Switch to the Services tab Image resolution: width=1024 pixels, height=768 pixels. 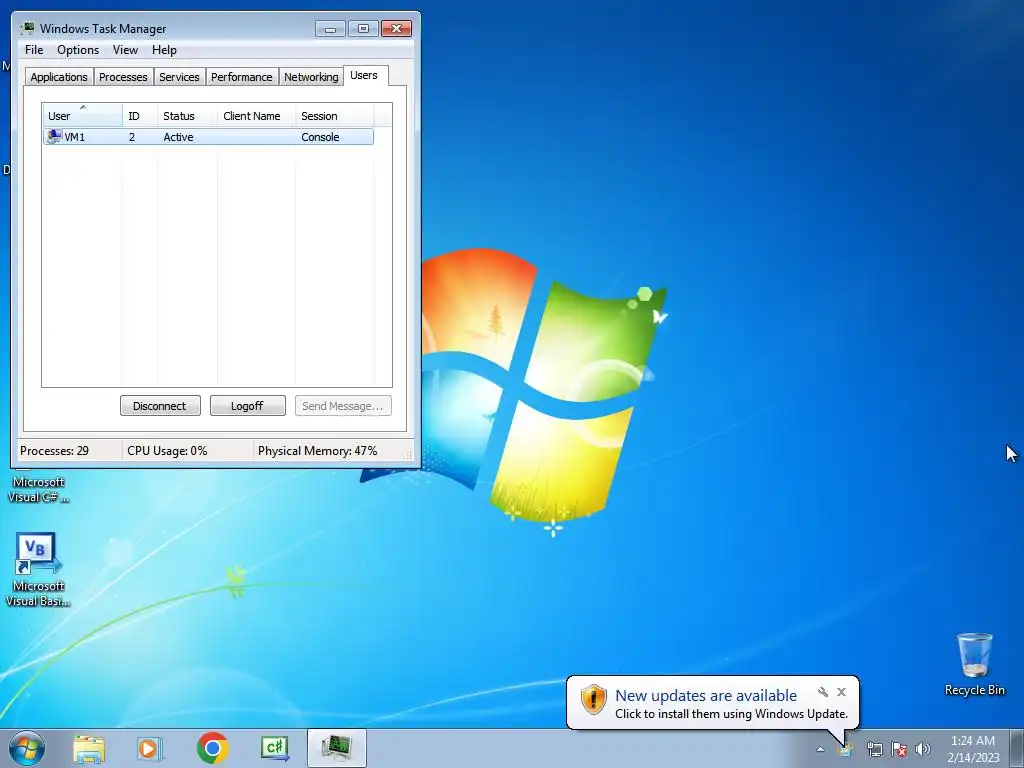179,76
